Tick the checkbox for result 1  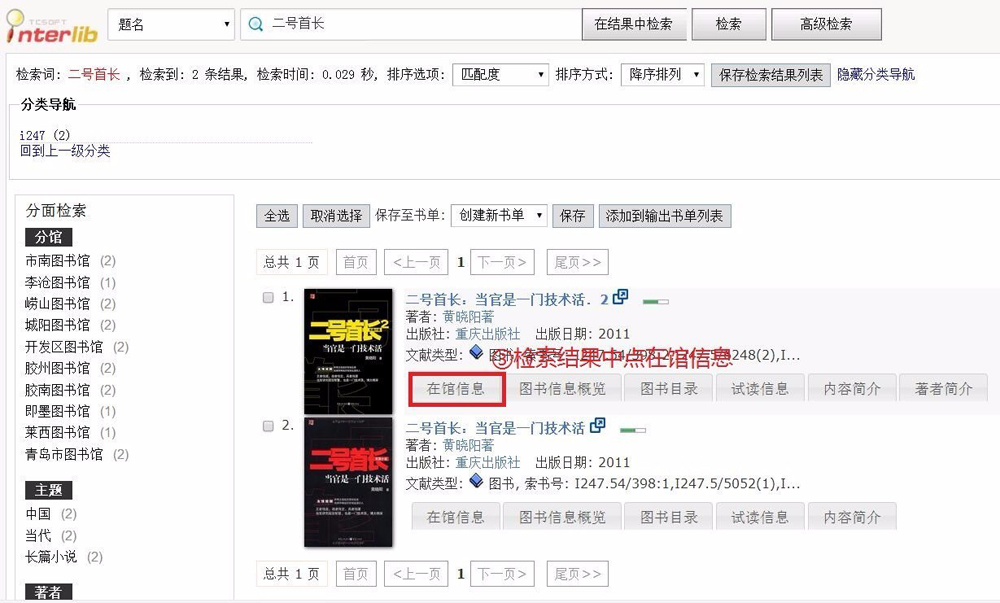[268, 298]
